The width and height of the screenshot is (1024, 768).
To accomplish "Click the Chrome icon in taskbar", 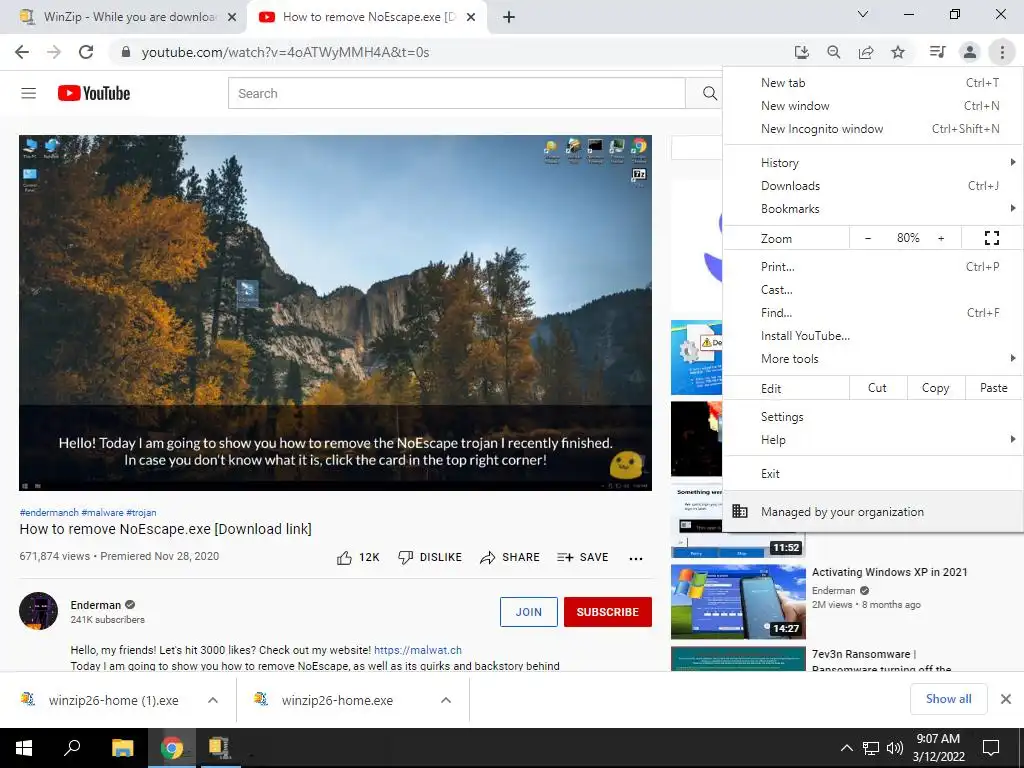I will (x=171, y=748).
